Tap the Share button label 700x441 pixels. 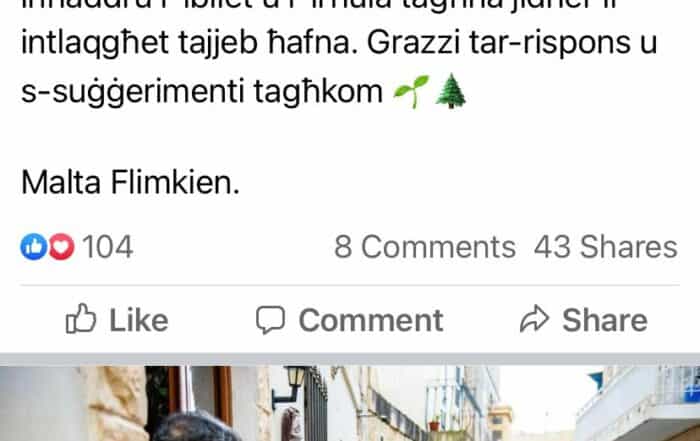(604, 320)
